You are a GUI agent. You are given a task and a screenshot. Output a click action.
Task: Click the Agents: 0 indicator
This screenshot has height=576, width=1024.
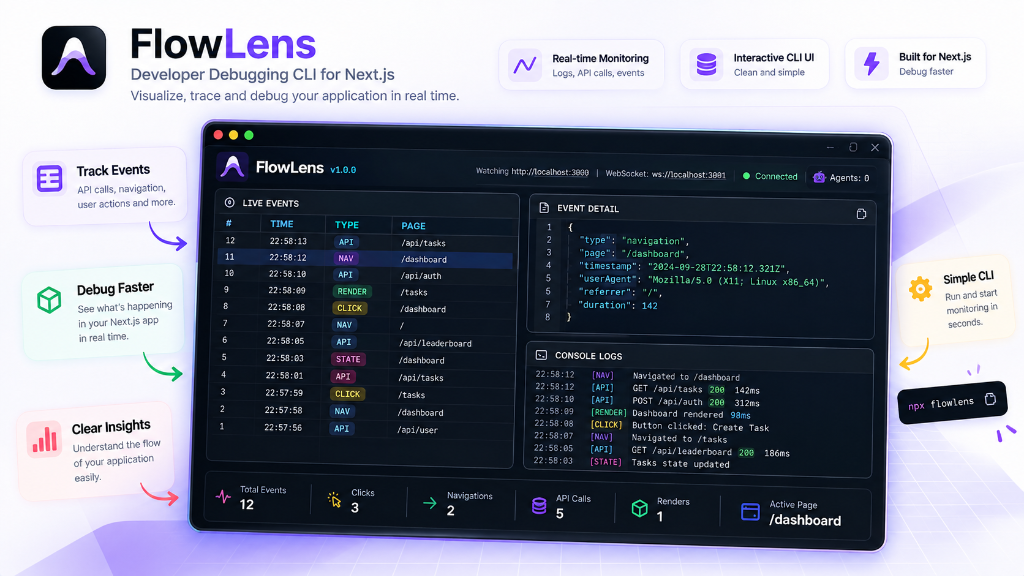click(x=842, y=178)
